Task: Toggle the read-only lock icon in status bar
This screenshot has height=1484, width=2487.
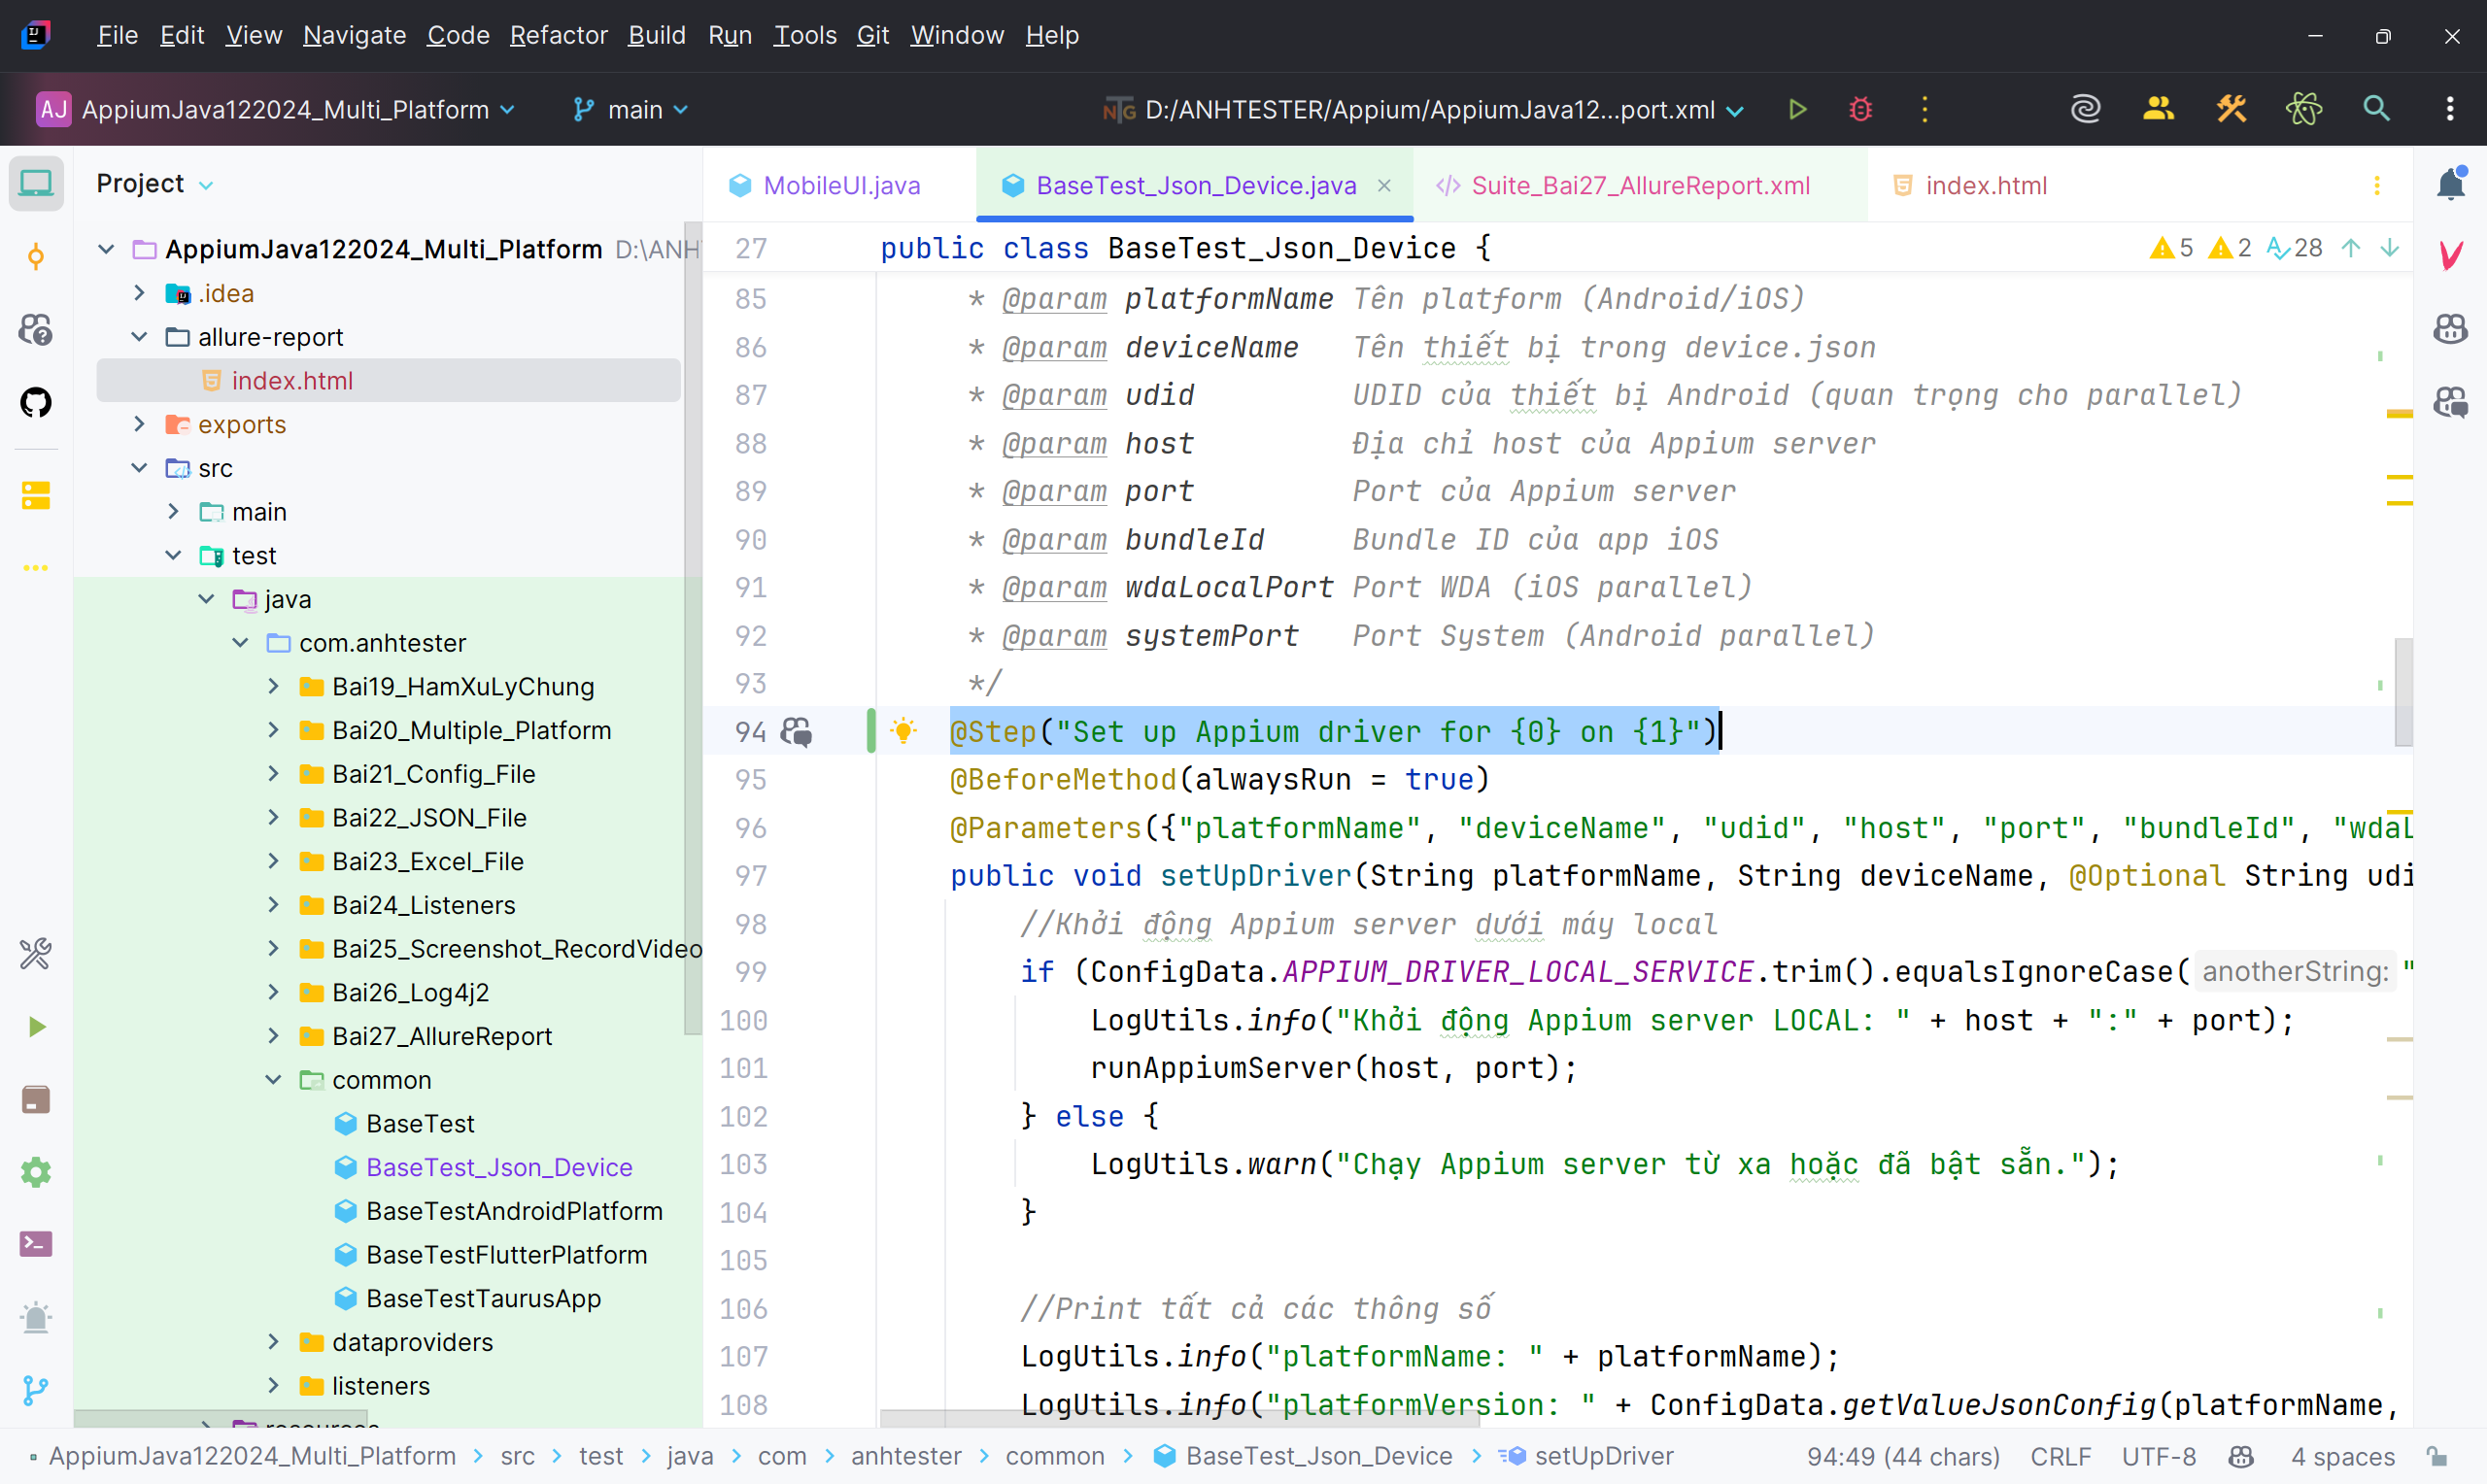Action: [x=2437, y=1456]
